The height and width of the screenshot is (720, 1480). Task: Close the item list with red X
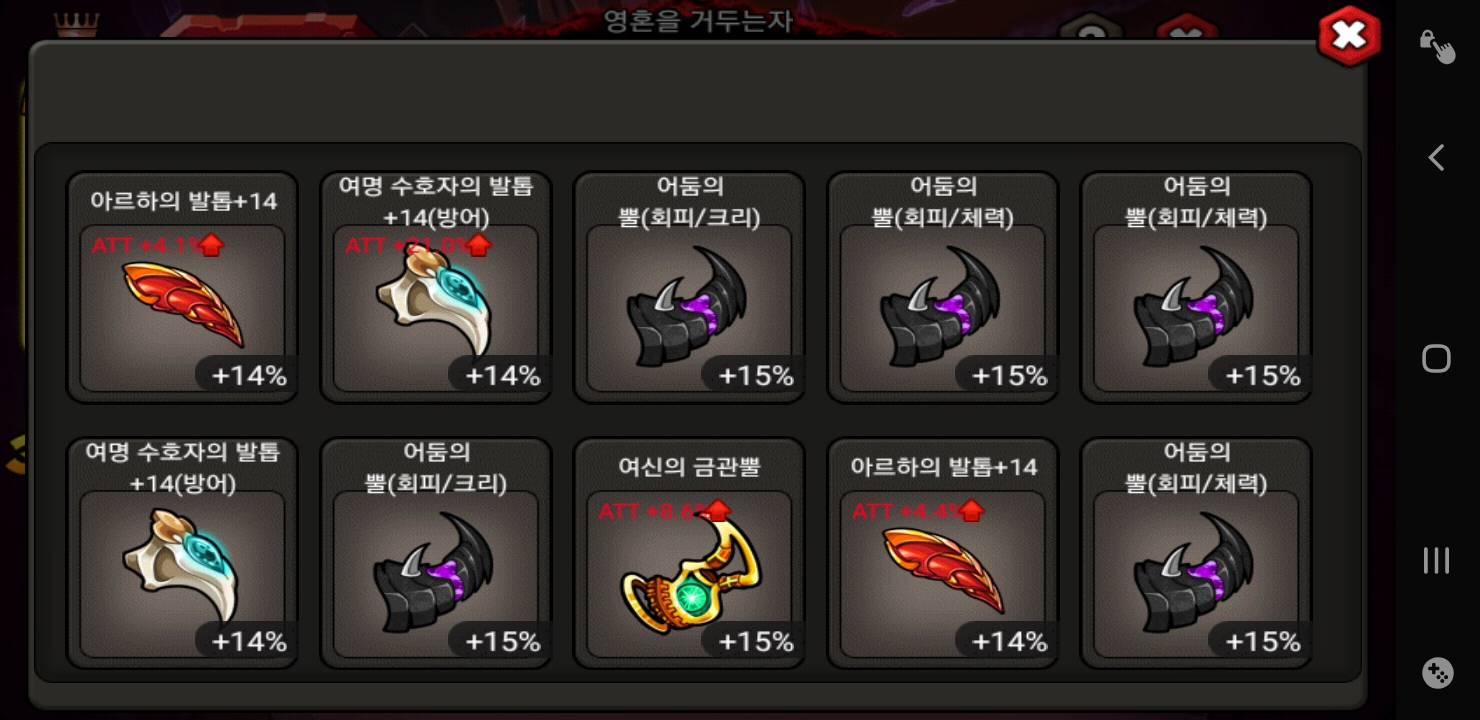1349,37
